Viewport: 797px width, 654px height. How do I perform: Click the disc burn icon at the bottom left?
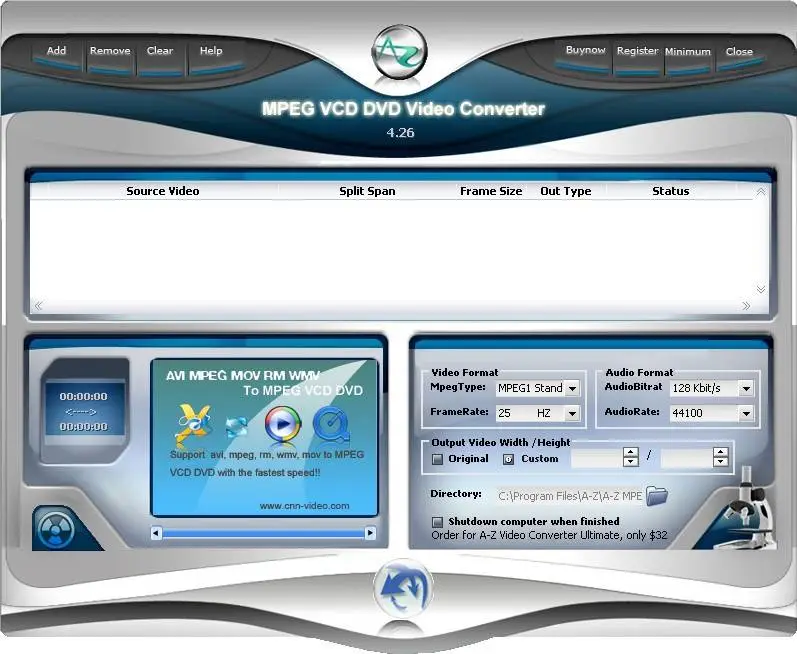click(x=56, y=530)
